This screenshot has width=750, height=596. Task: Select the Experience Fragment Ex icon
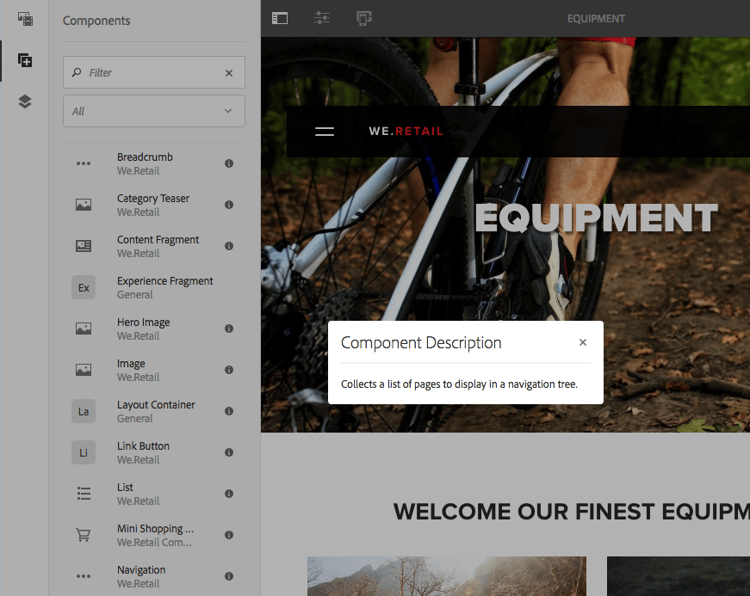83,287
